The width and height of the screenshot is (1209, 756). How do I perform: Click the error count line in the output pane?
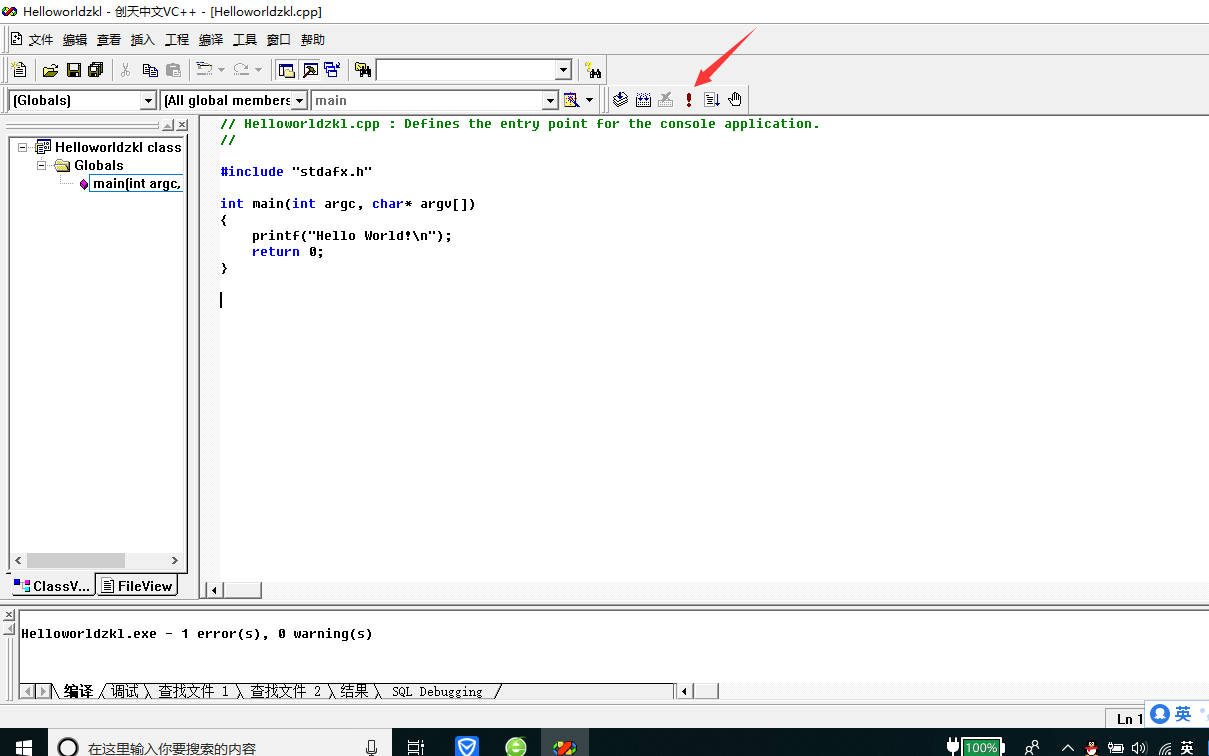coord(197,633)
